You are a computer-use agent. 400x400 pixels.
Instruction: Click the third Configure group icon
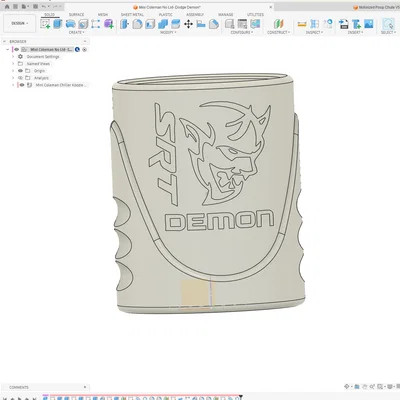255,24
